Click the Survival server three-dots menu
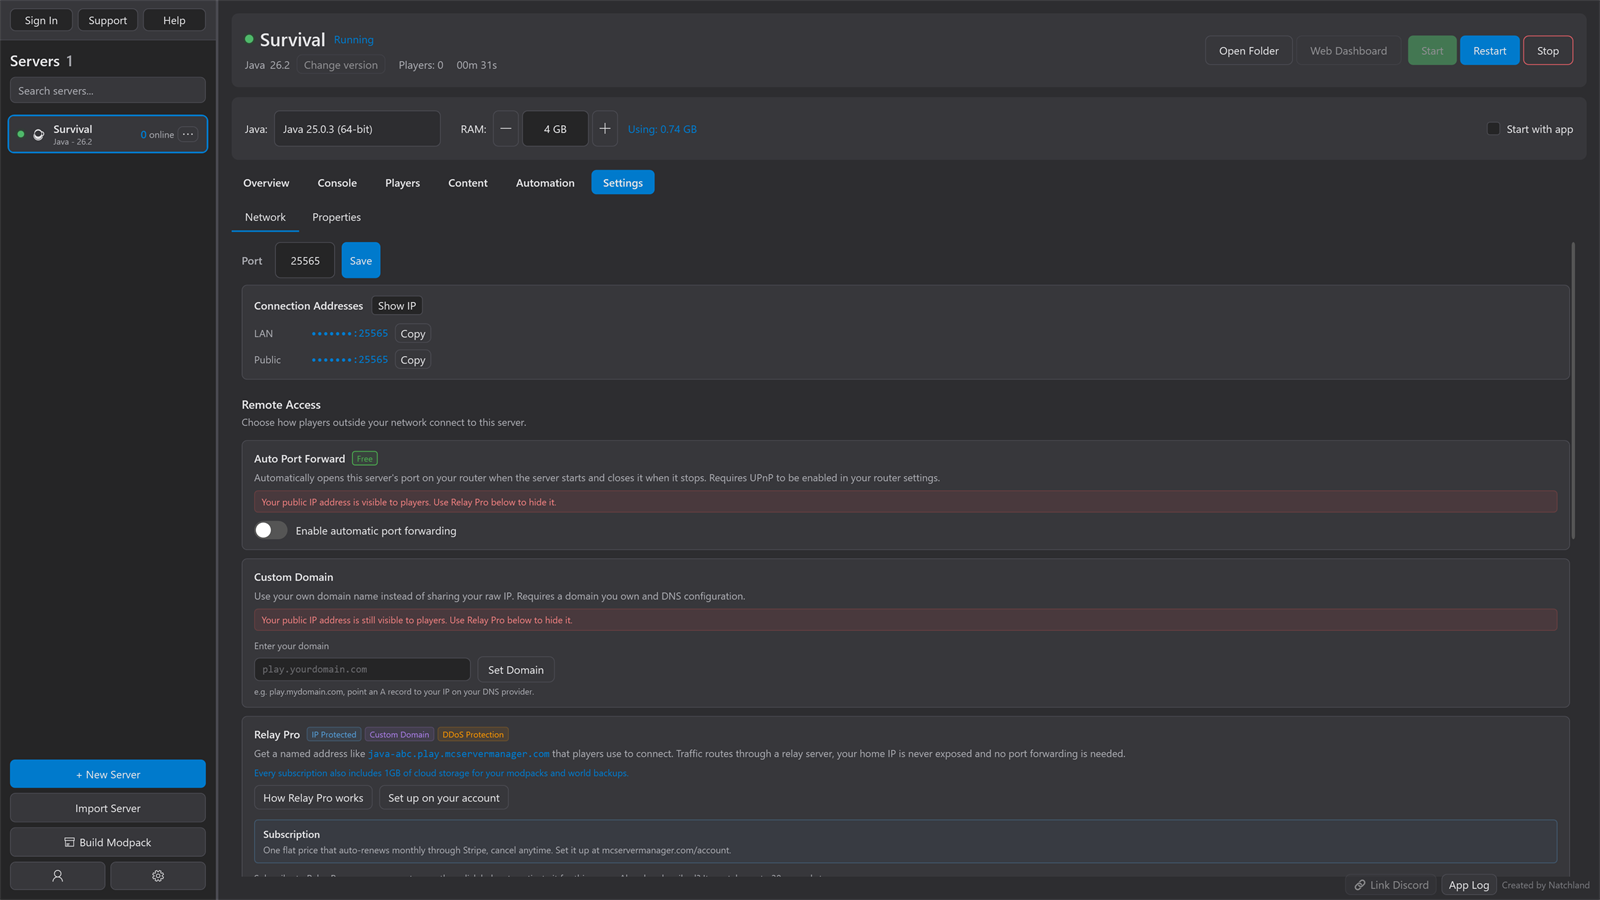Image resolution: width=1600 pixels, height=900 pixels. (x=188, y=134)
